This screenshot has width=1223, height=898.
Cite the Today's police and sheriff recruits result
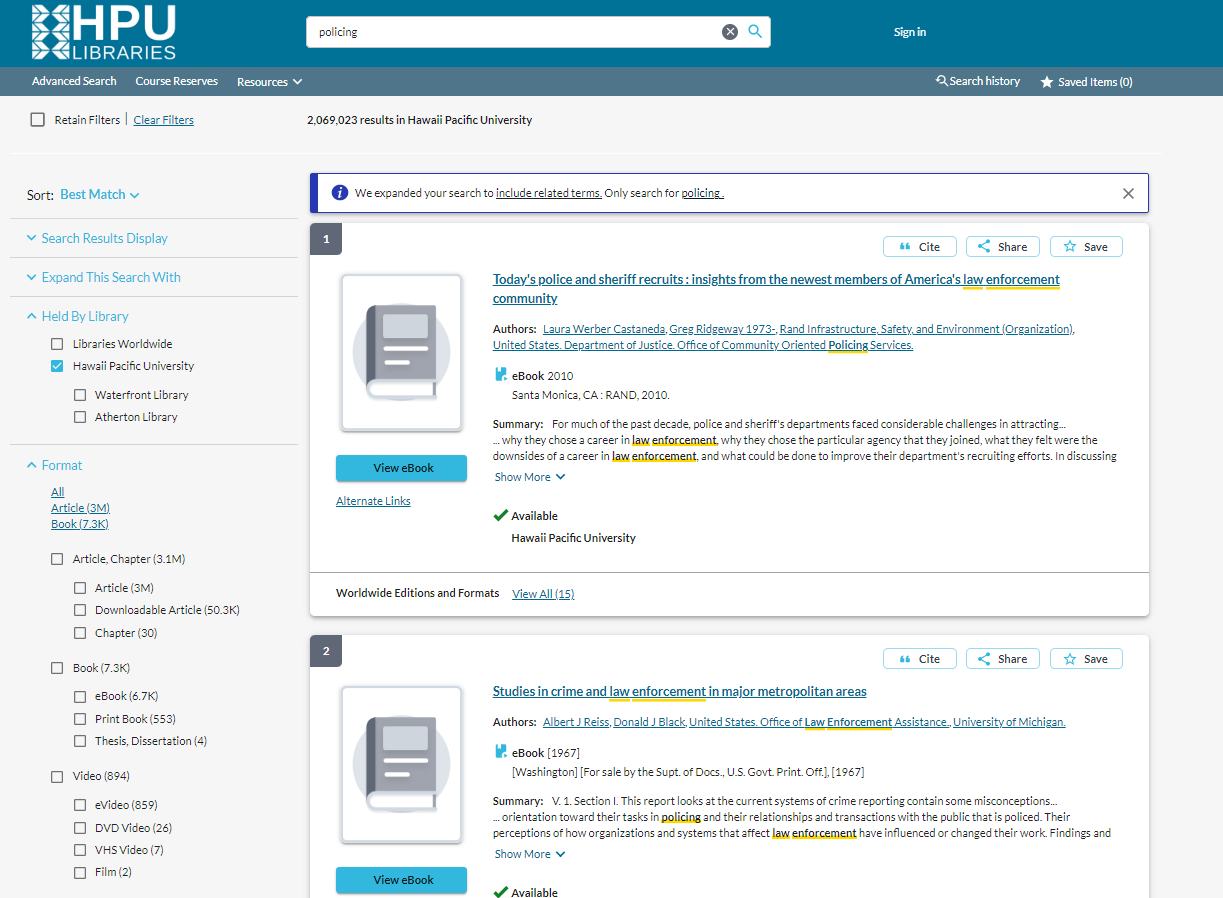(x=920, y=246)
